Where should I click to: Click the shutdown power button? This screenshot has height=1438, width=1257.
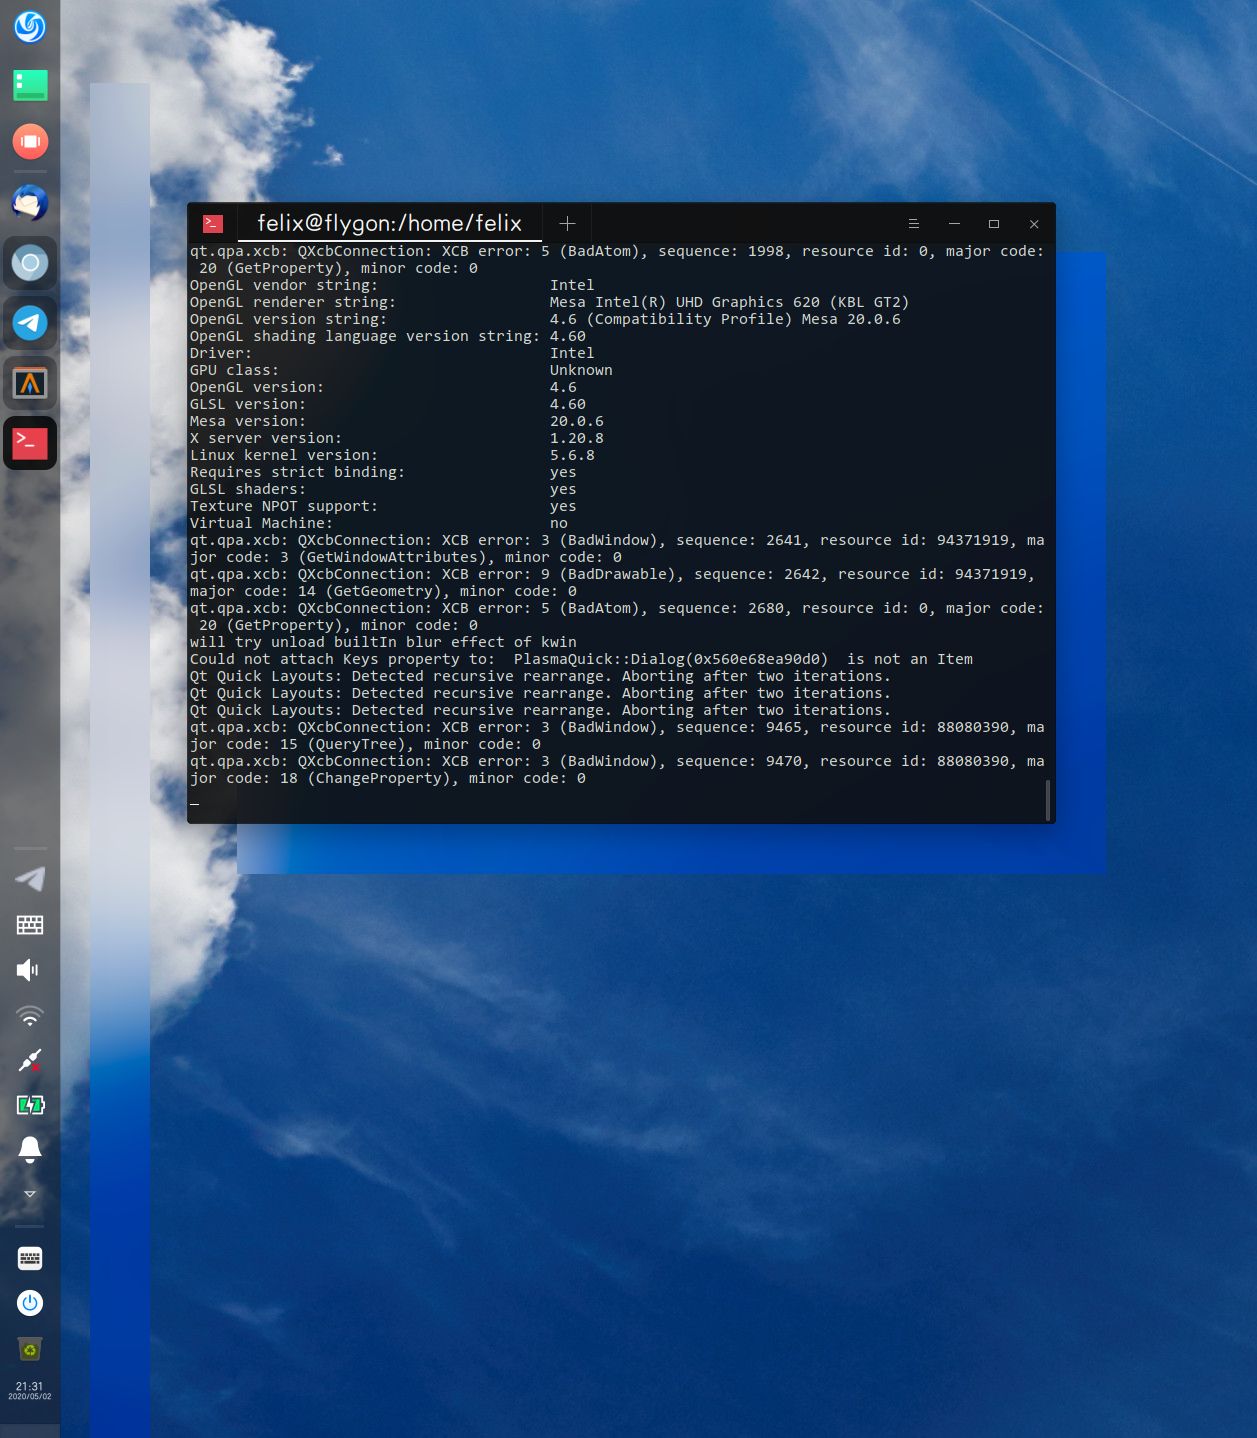(29, 1304)
